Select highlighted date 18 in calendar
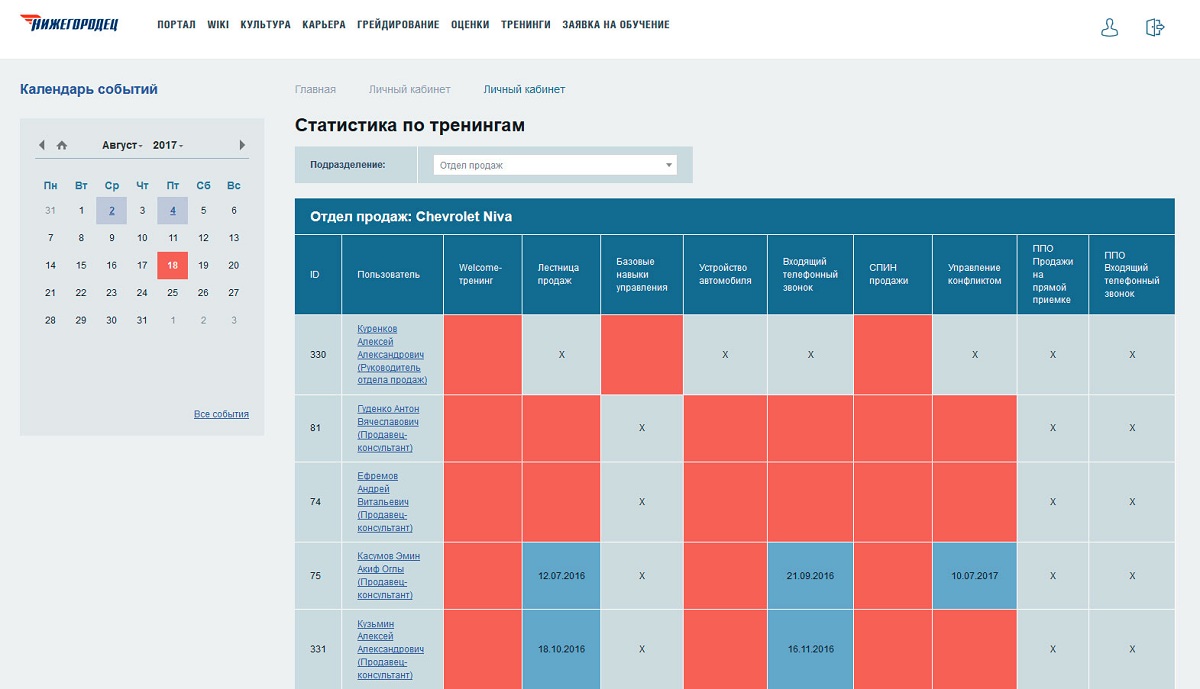Viewport: 1200px width, 689px height. click(173, 266)
